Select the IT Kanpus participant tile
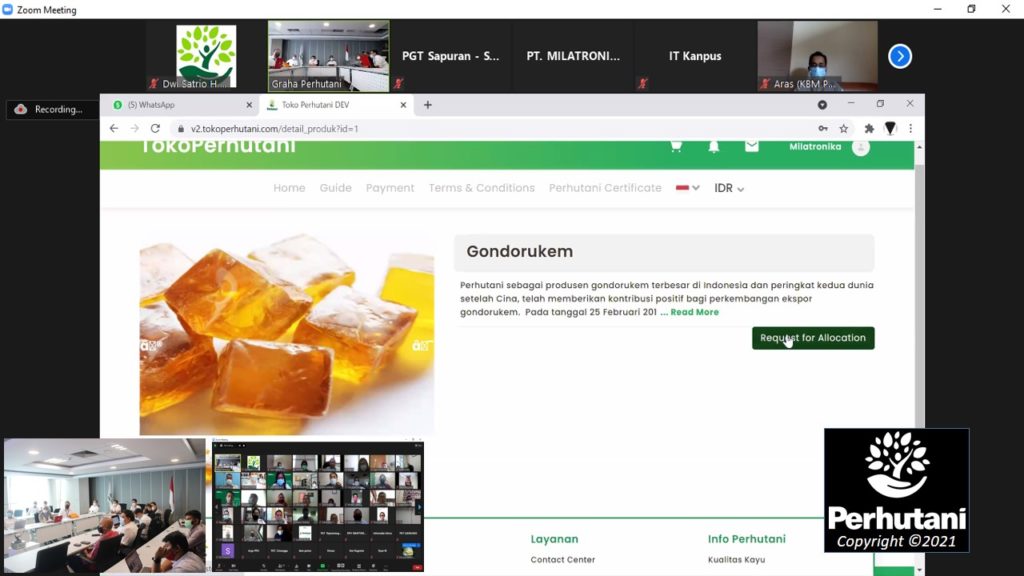Screen dimensions: 1024x576 (x=695, y=56)
